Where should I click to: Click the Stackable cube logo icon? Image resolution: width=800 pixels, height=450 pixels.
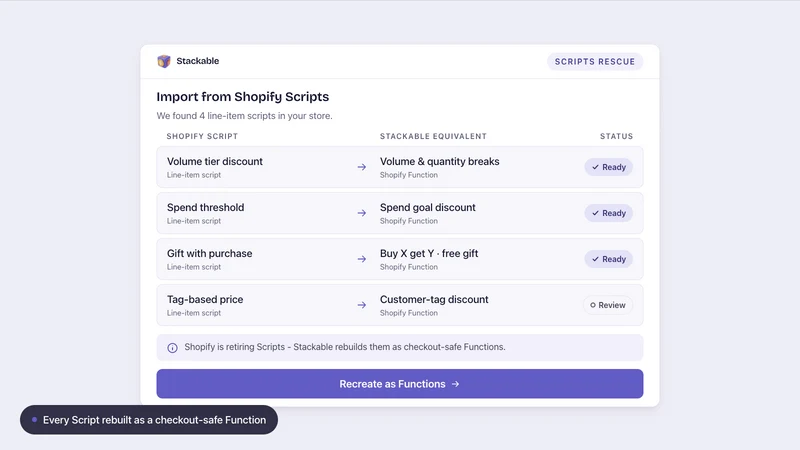[x=164, y=61]
